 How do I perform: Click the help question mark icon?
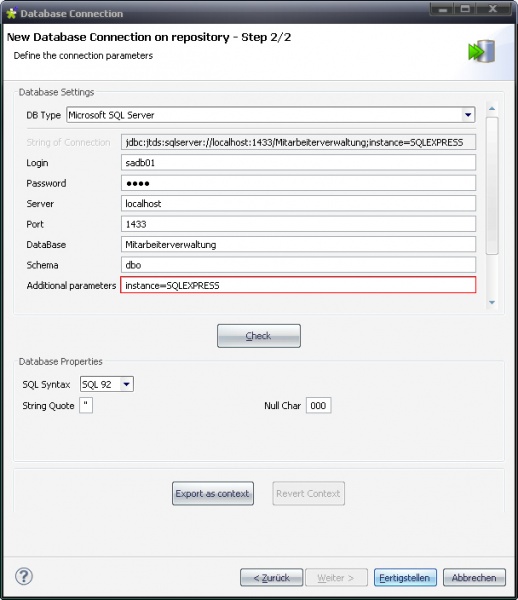pos(24,576)
